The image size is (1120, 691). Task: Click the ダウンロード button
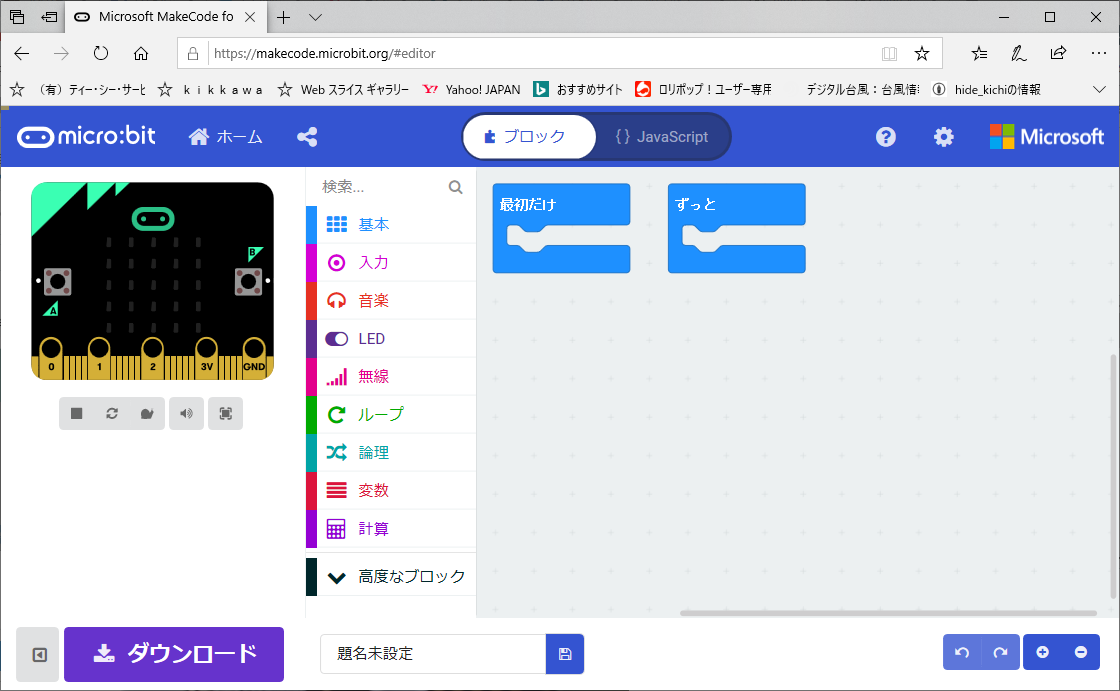point(174,654)
